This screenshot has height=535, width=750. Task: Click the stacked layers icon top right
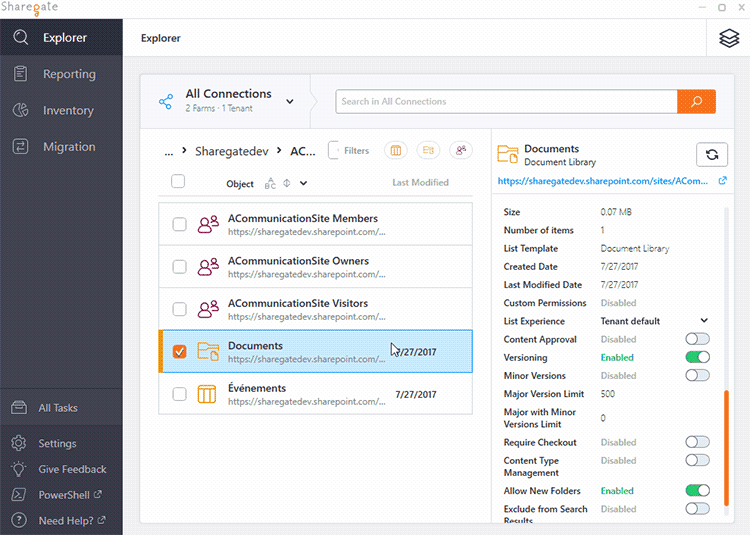(729, 38)
